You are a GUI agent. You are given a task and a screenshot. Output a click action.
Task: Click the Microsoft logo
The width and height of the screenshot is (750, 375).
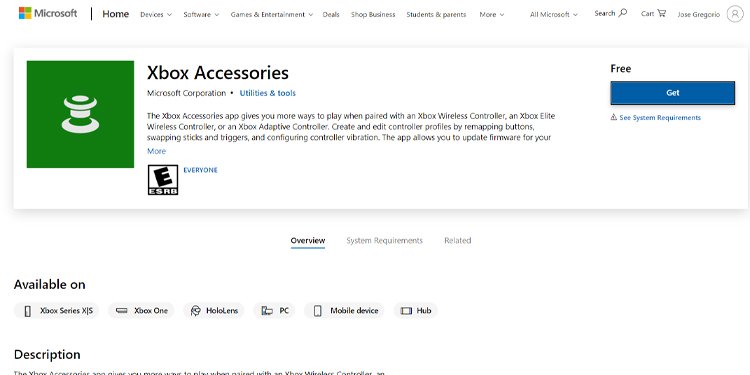(48, 13)
